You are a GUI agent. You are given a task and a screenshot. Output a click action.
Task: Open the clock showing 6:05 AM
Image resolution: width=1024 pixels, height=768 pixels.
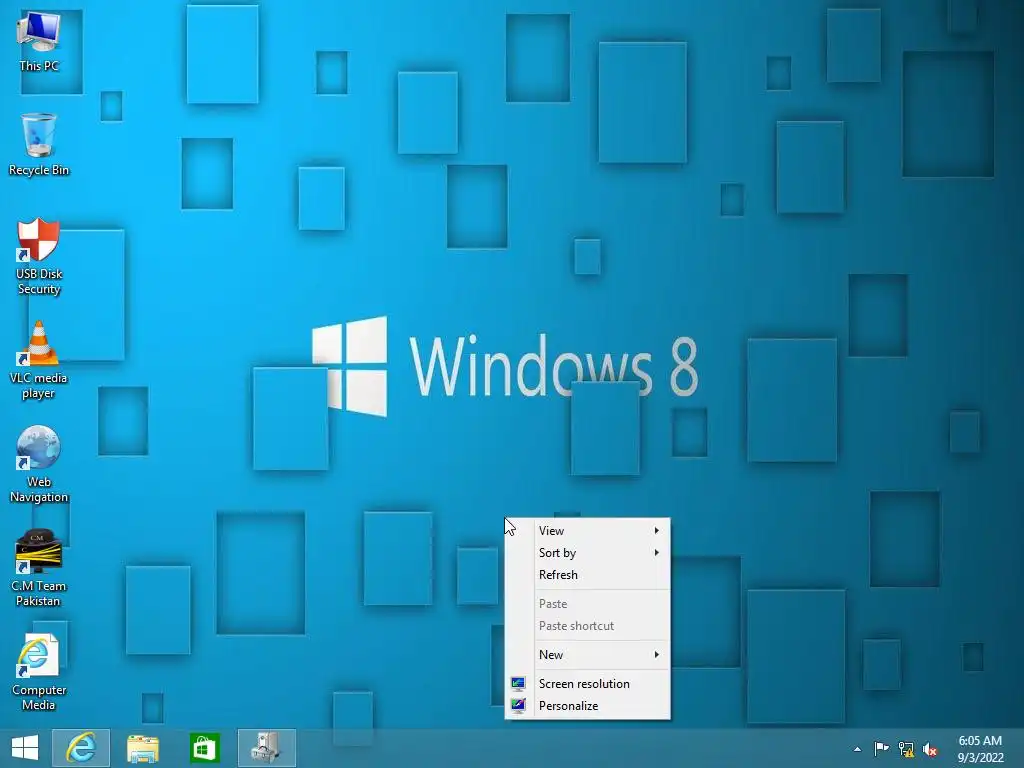click(980, 748)
